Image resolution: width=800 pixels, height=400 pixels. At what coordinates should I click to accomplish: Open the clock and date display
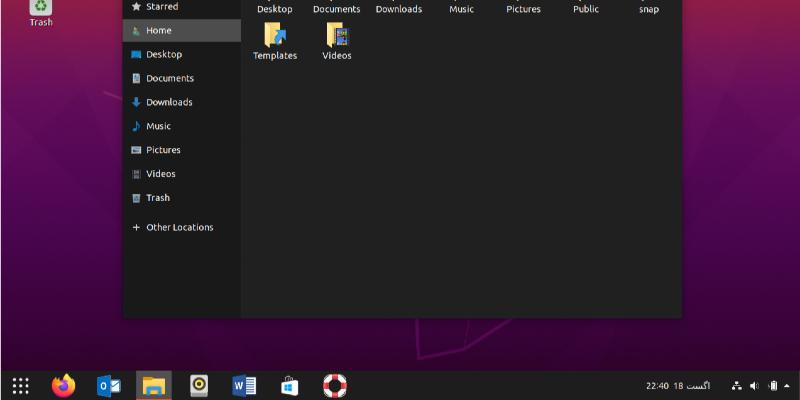click(x=678, y=386)
